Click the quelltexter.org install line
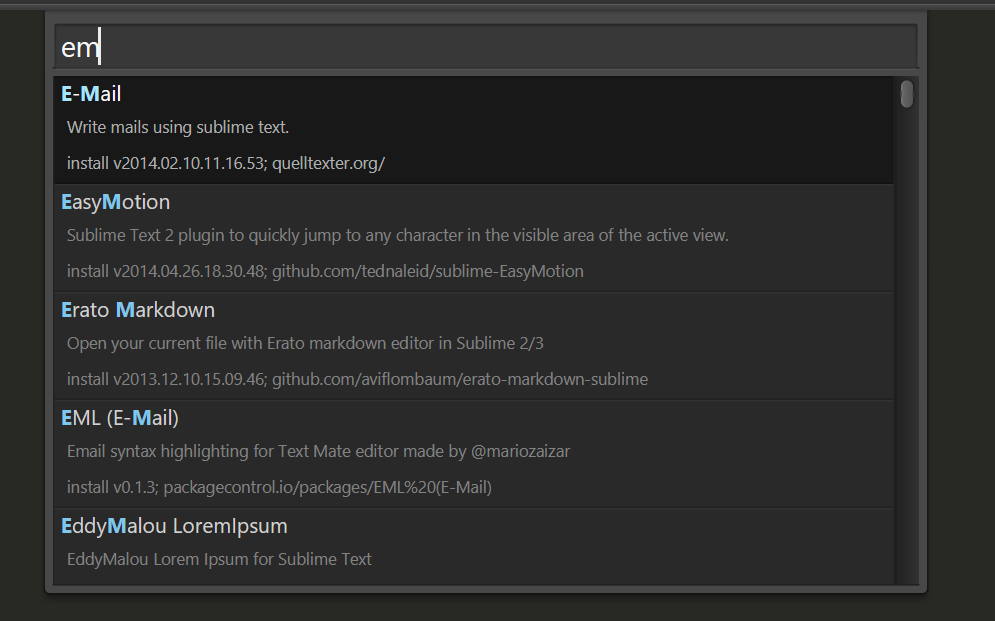The width and height of the screenshot is (995, 621). coord(226,164)
